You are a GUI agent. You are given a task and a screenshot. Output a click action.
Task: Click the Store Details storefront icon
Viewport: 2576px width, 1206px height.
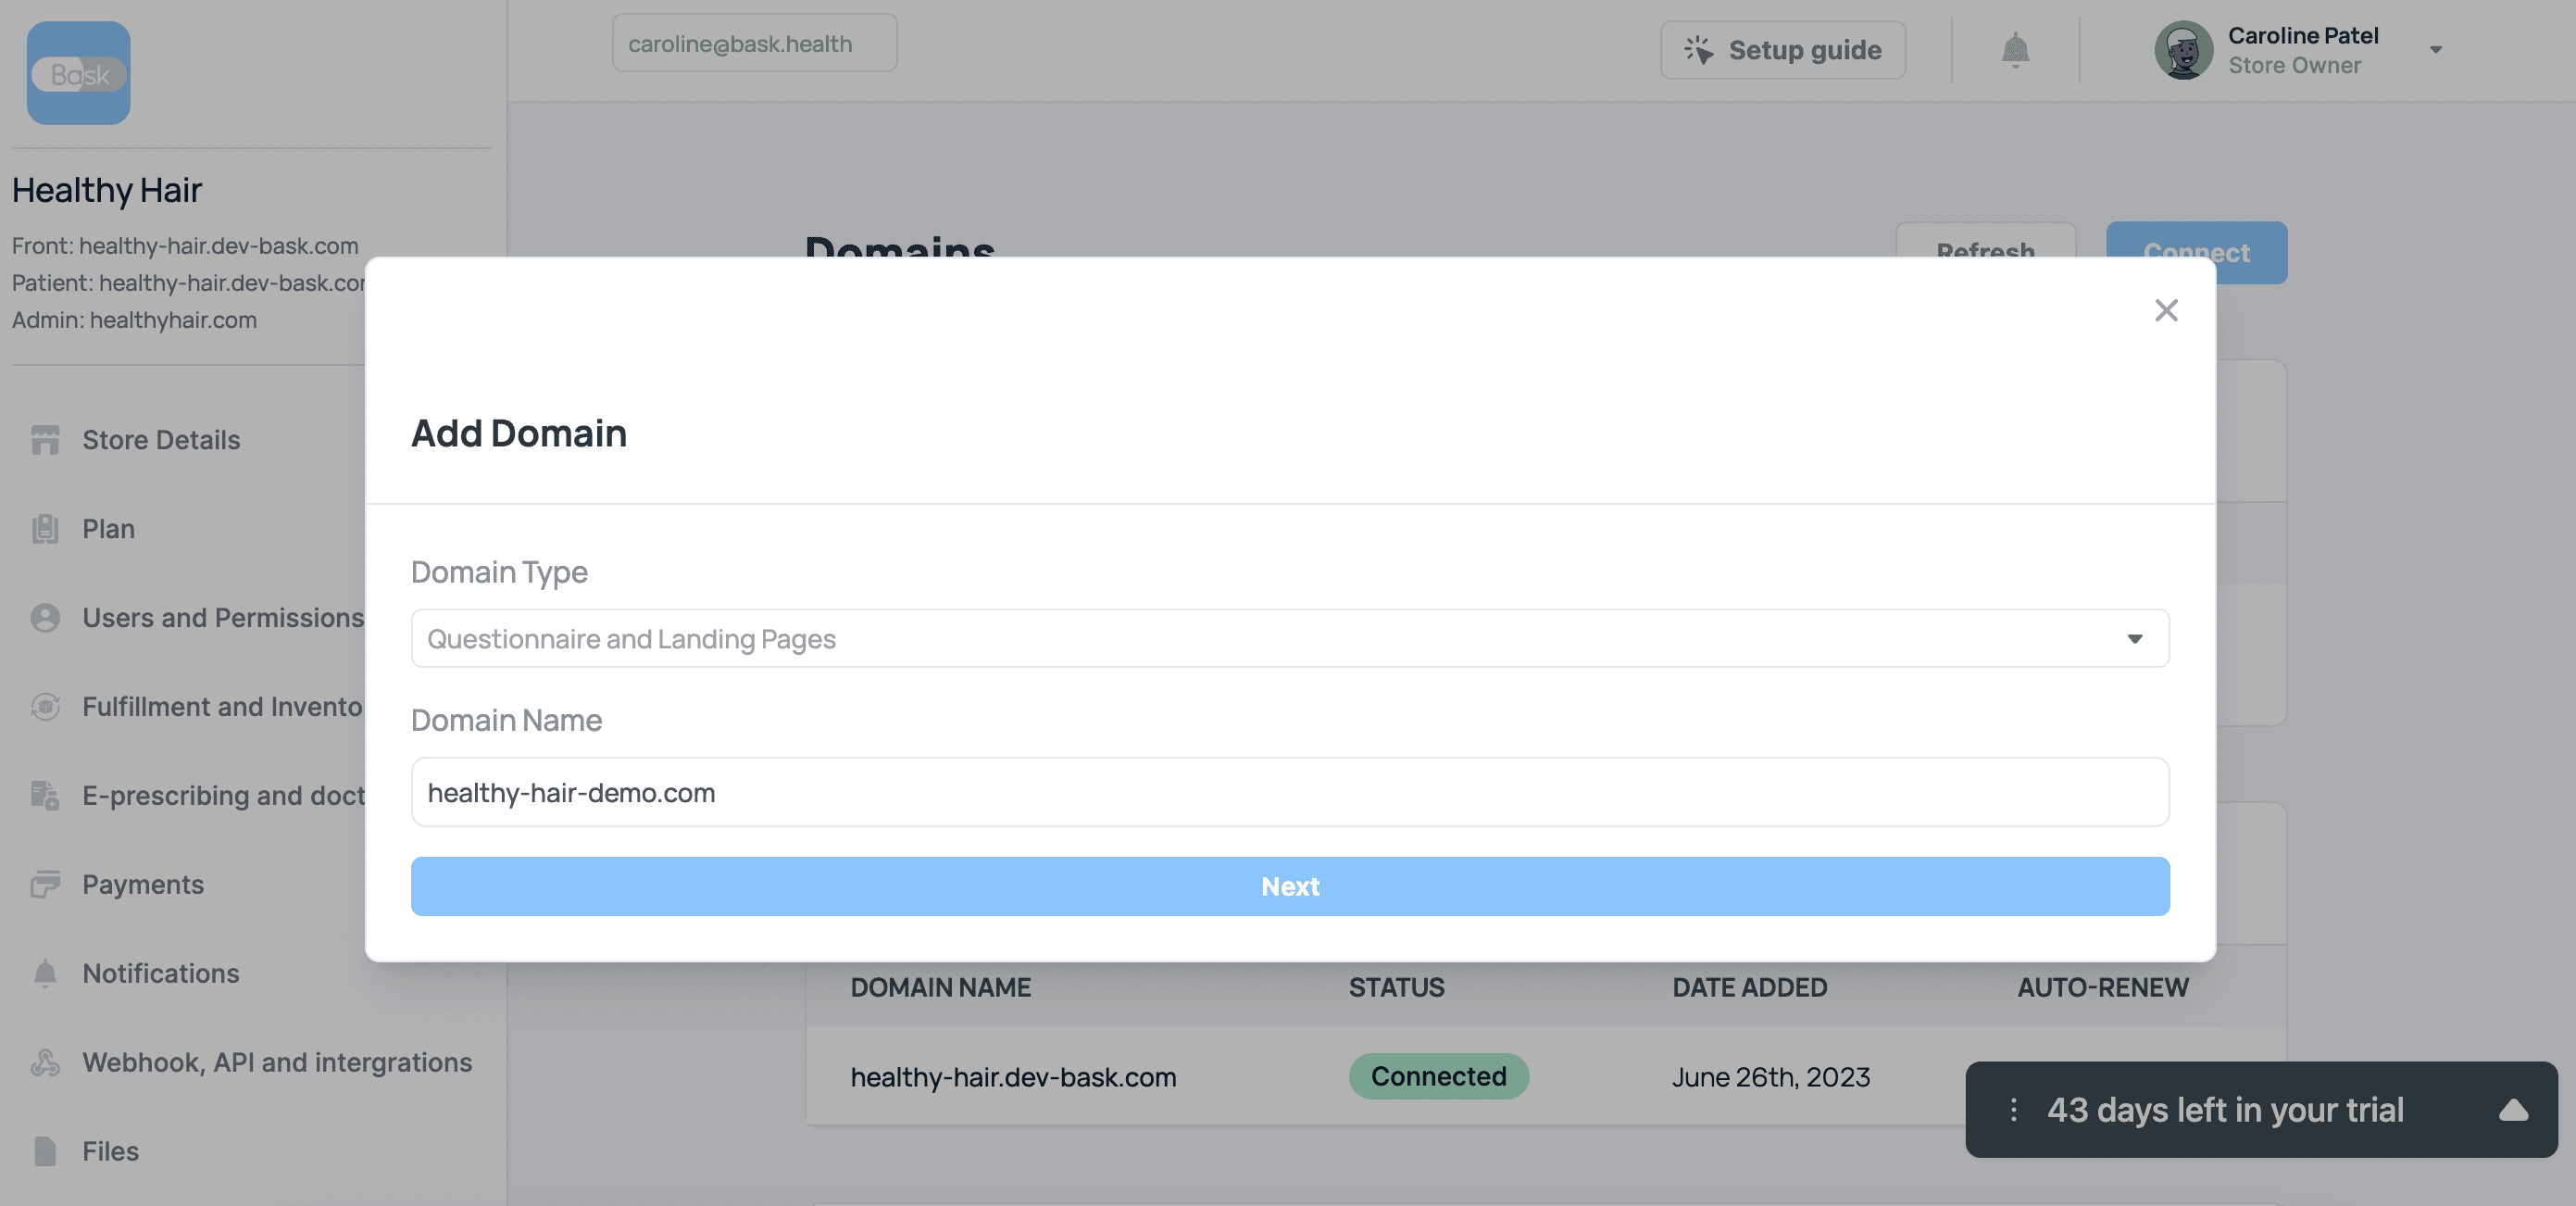pyautogui.click(x=45, y=440)
